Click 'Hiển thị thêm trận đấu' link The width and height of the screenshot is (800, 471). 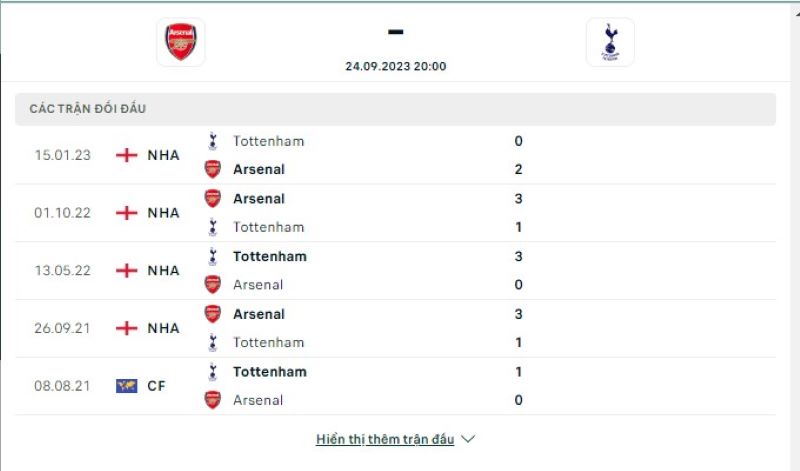(x=385, y=439)
